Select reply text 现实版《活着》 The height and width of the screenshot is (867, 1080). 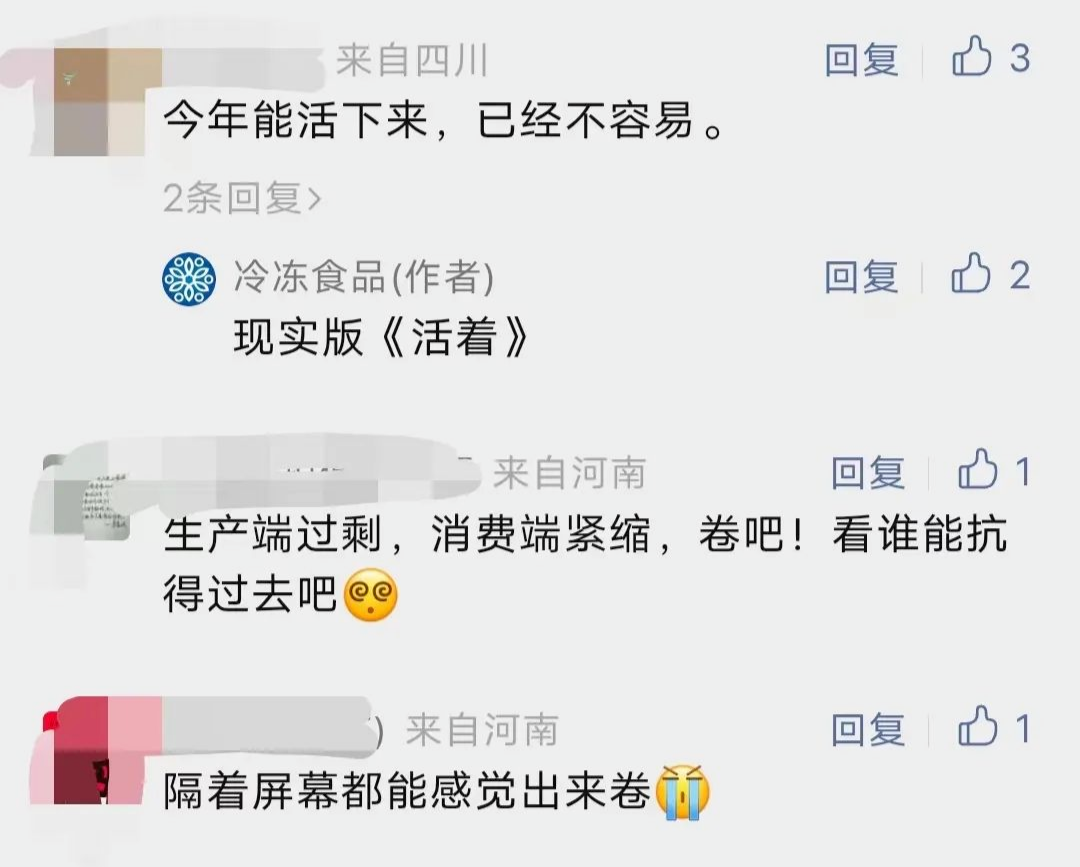(382, 337)
